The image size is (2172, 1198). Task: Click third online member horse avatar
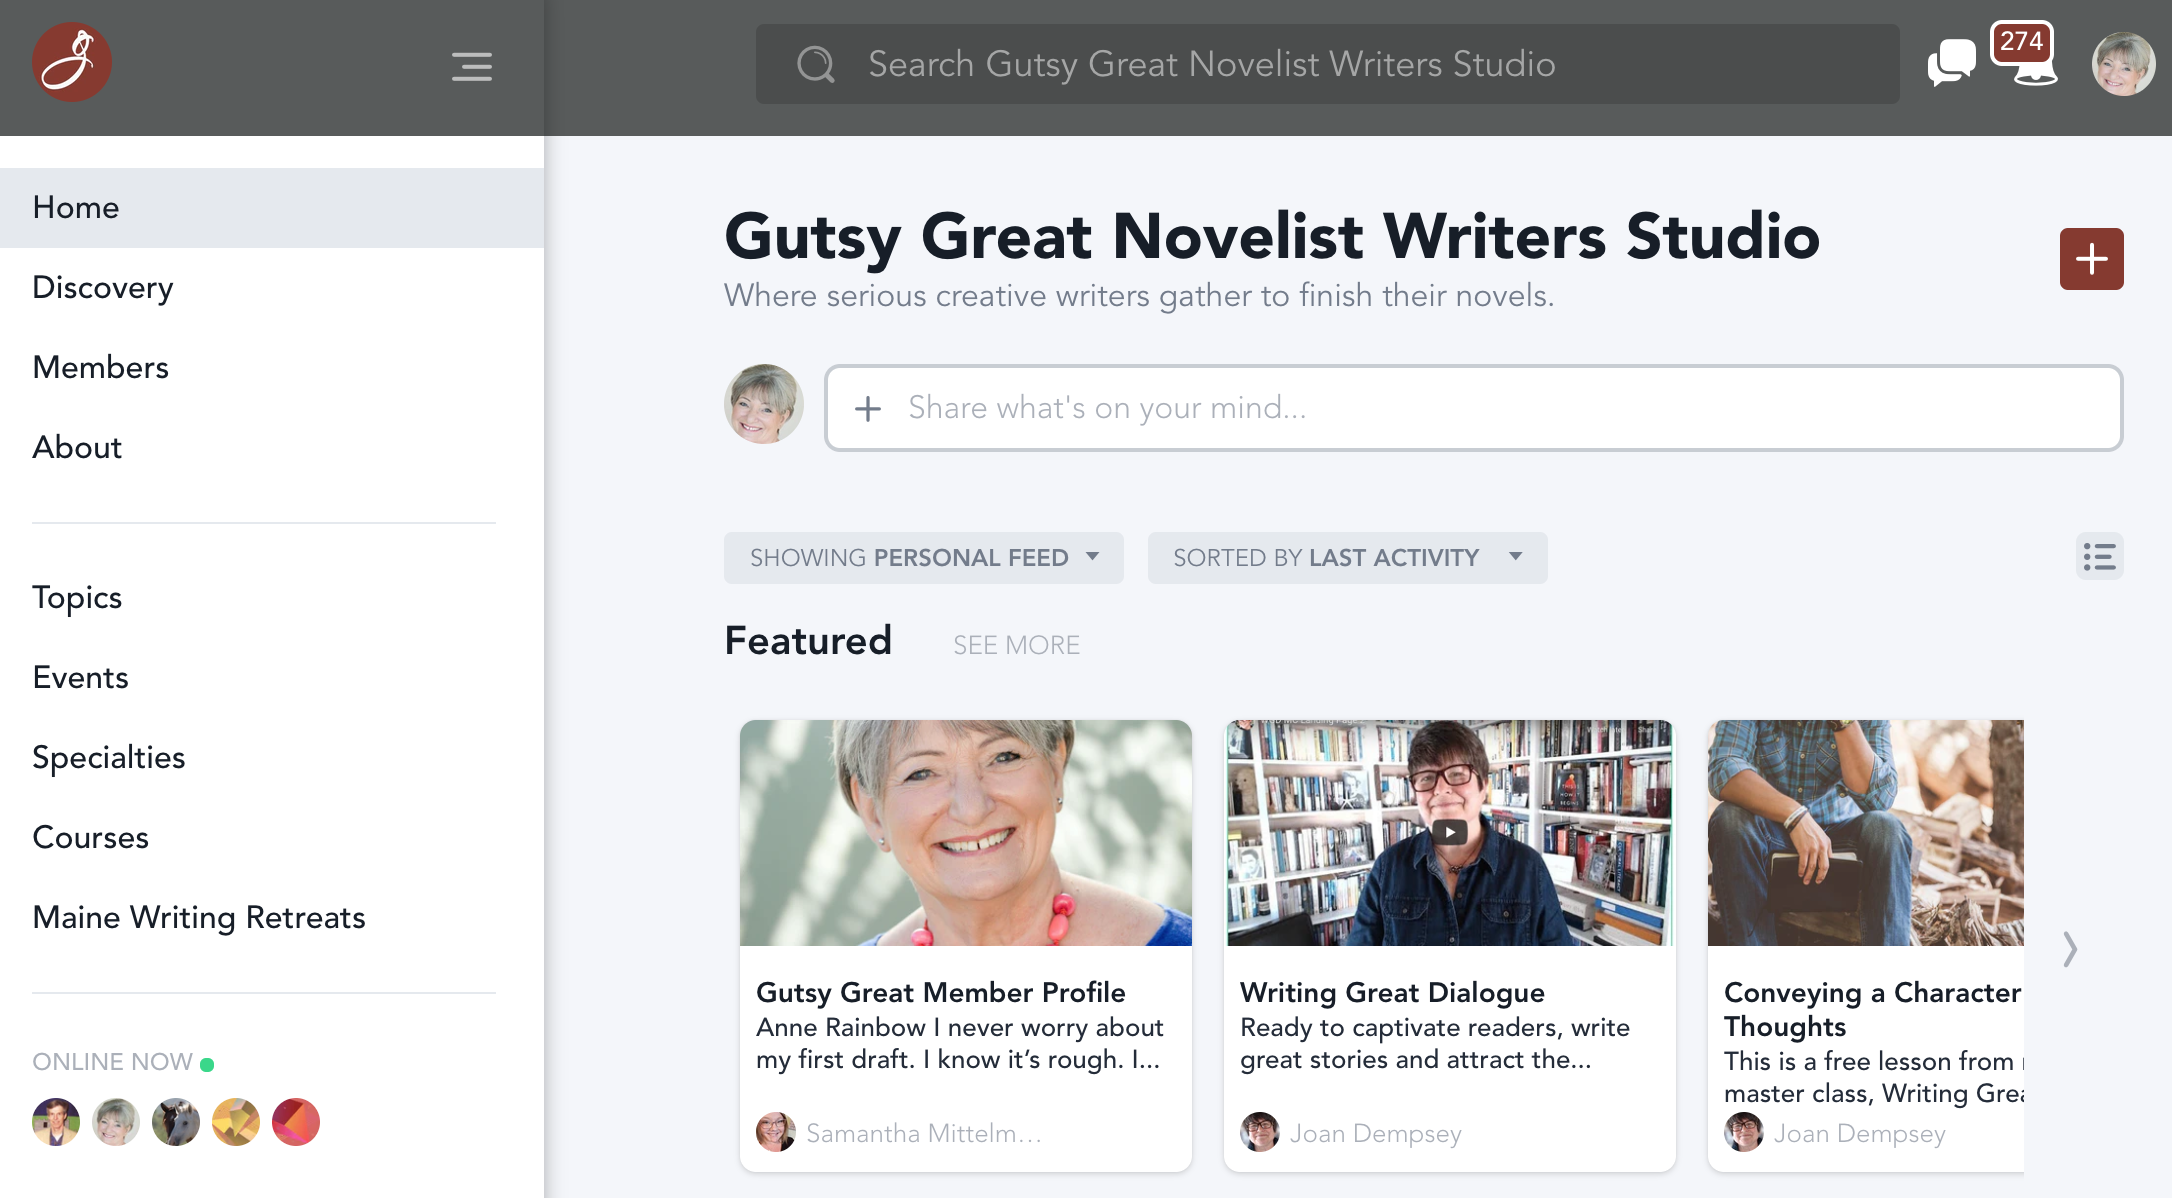coord(176,1122)
